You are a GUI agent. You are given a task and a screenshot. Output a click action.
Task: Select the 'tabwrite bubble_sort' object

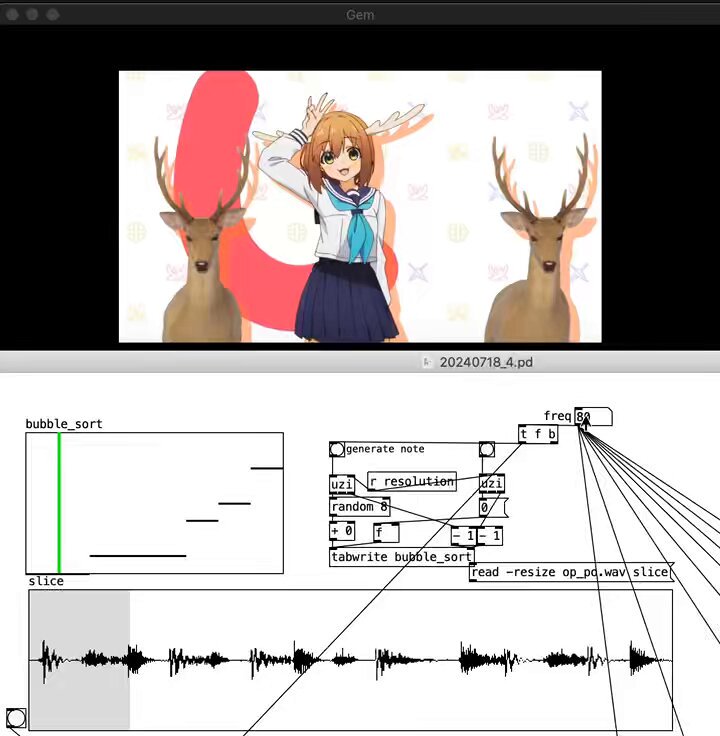(x=402, y=557)
